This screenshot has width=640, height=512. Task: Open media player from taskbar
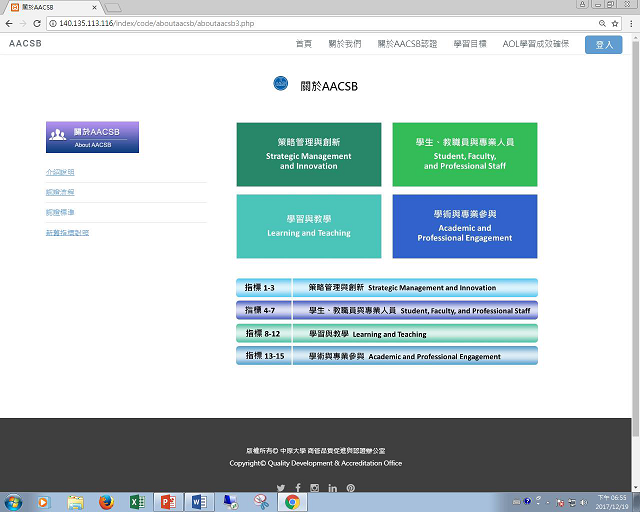click(x=43, y=502)
